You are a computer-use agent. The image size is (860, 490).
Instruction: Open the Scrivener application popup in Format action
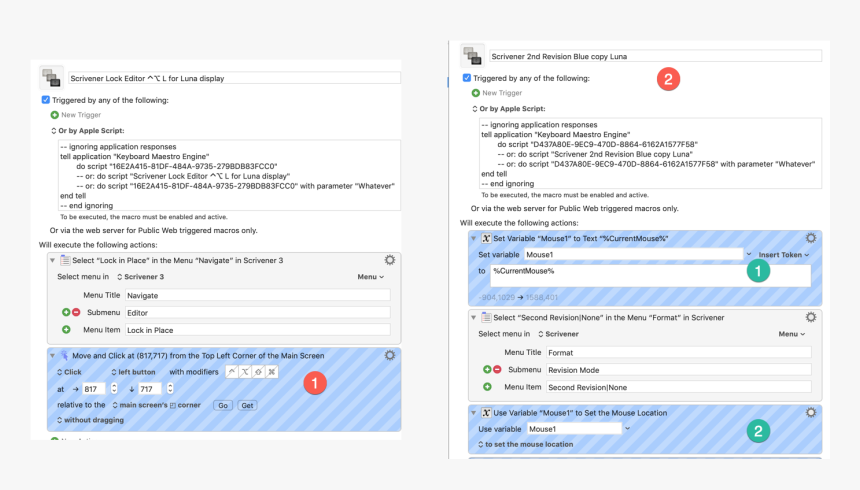point(558,334)
